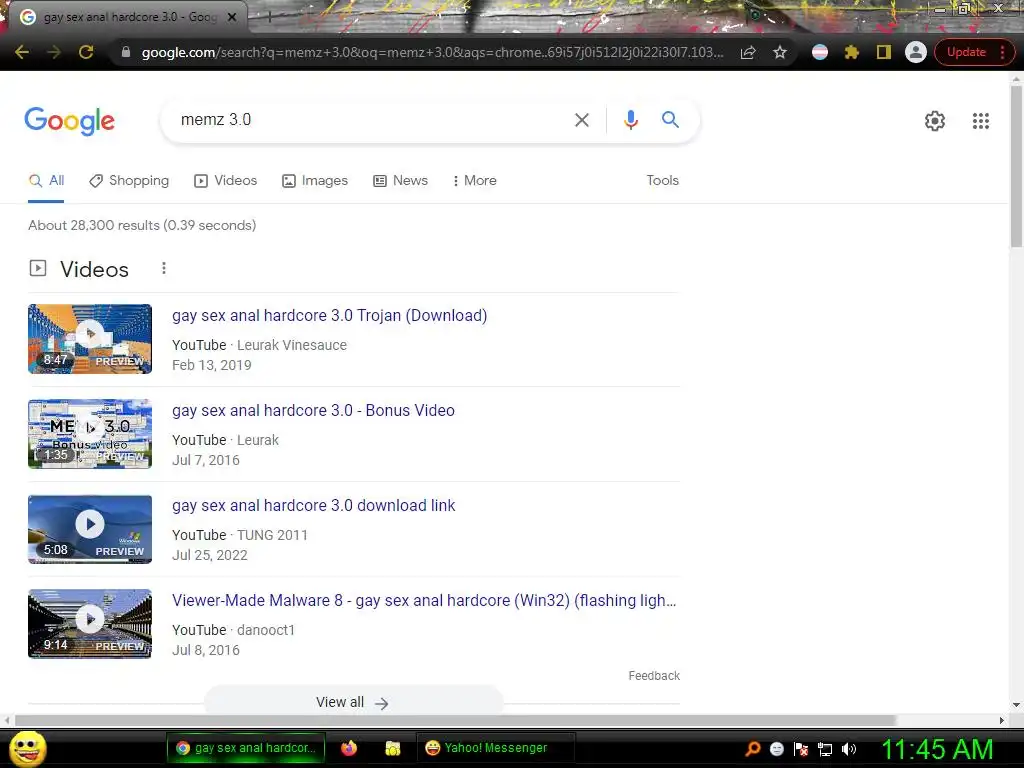Open the 3.0 download link video result
The width and height of the screenshot is (1024, 768).
313,505
